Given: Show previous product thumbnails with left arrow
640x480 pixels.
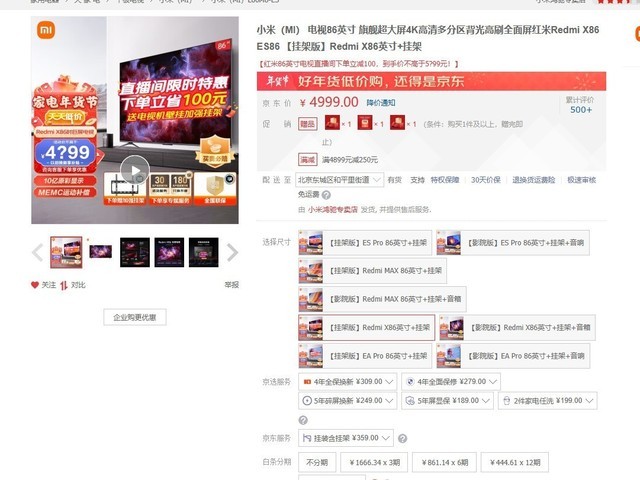Looking at the screenshot, I should (x=37, y=253).
